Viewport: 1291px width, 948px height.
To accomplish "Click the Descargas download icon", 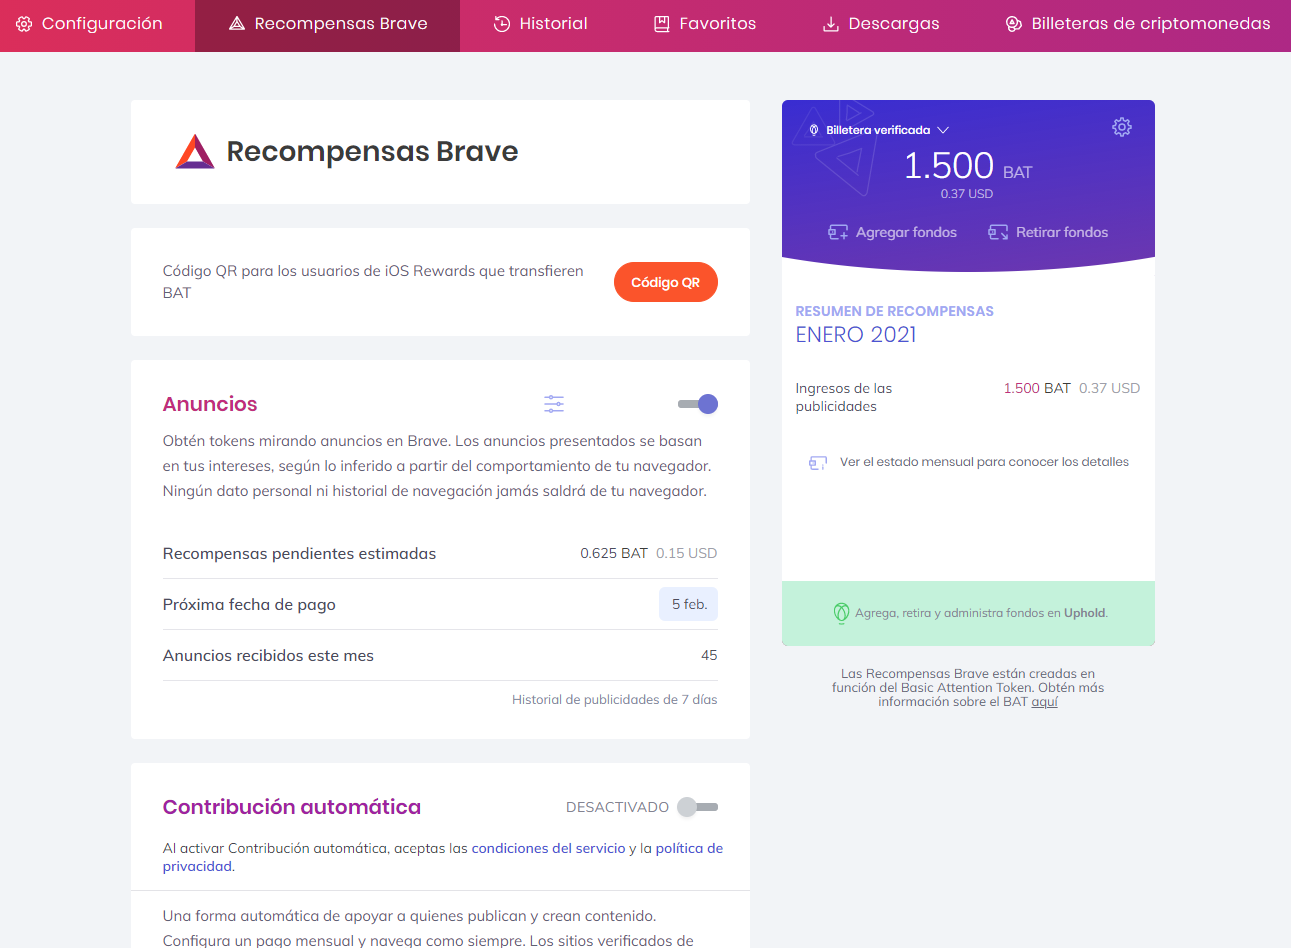I will pyautogui.click(x=831, y=24).
